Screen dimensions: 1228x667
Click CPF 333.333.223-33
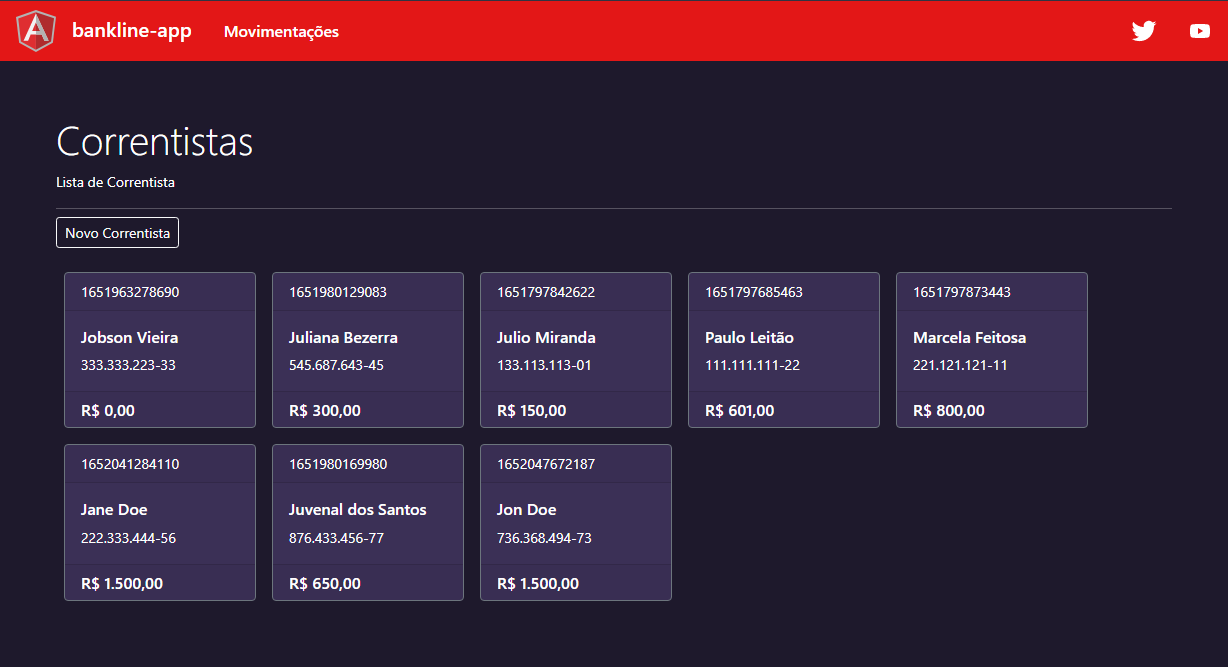tap(128, 365)
